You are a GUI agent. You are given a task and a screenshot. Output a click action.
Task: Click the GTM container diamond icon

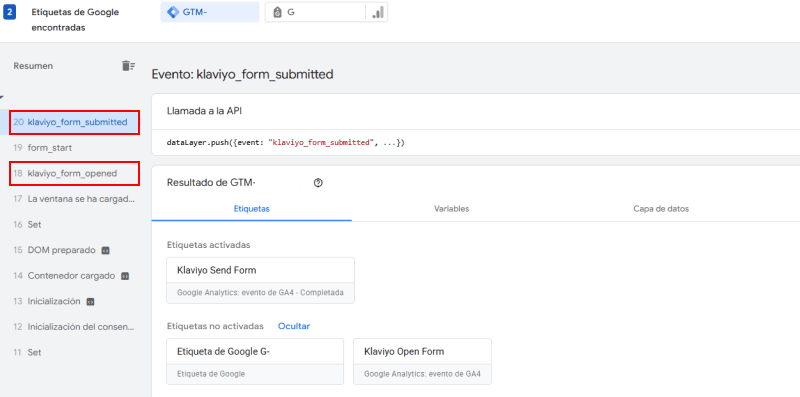(x=173, y=12)
